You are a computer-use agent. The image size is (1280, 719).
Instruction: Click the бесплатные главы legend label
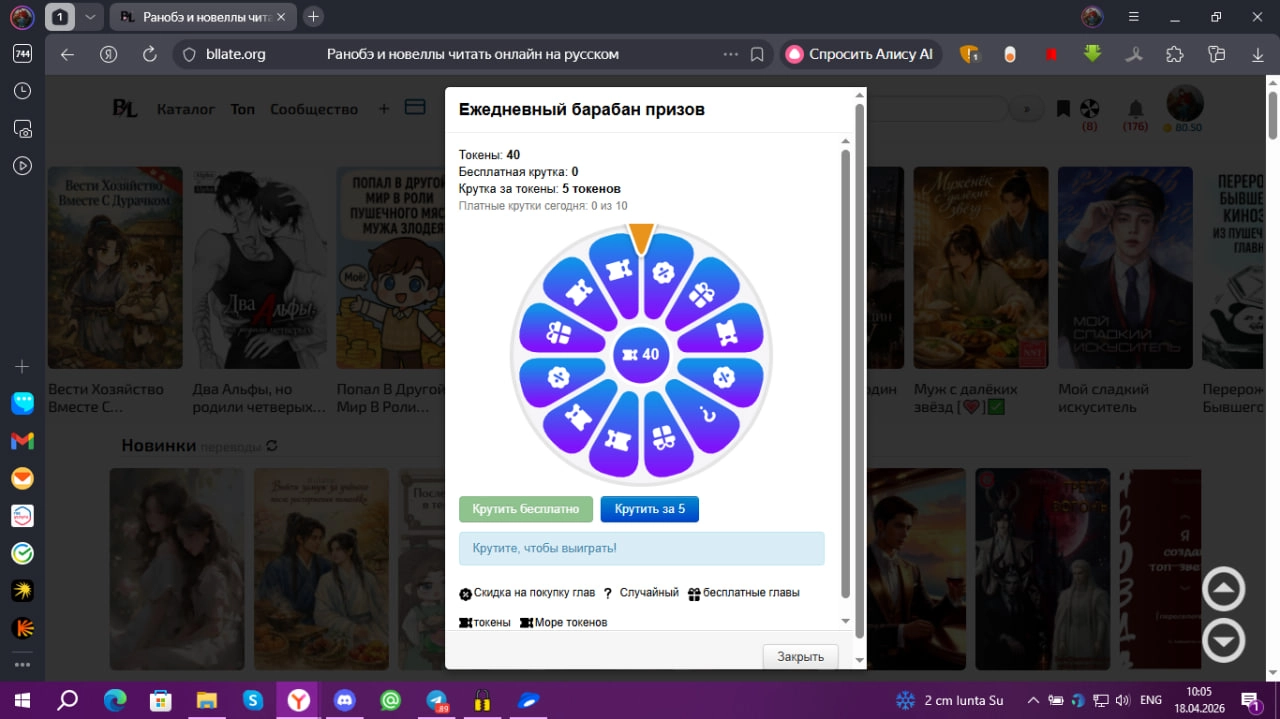(751, 593)
